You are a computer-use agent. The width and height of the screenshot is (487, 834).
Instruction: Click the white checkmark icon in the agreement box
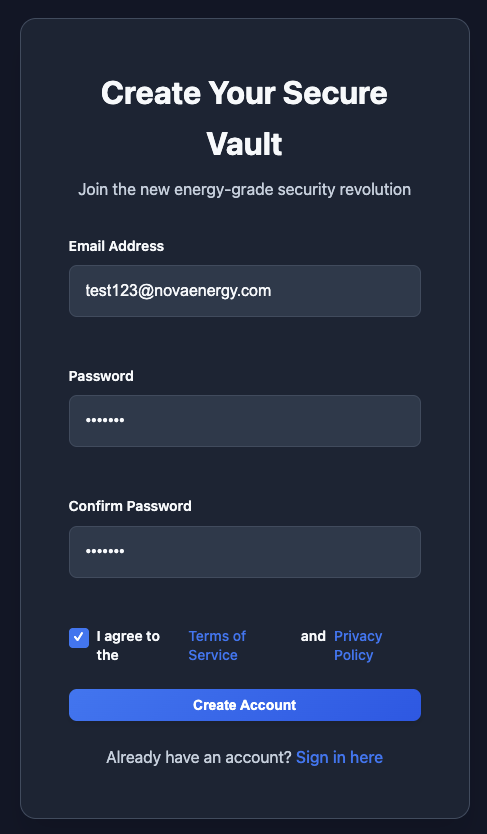[x=79, y=637]
